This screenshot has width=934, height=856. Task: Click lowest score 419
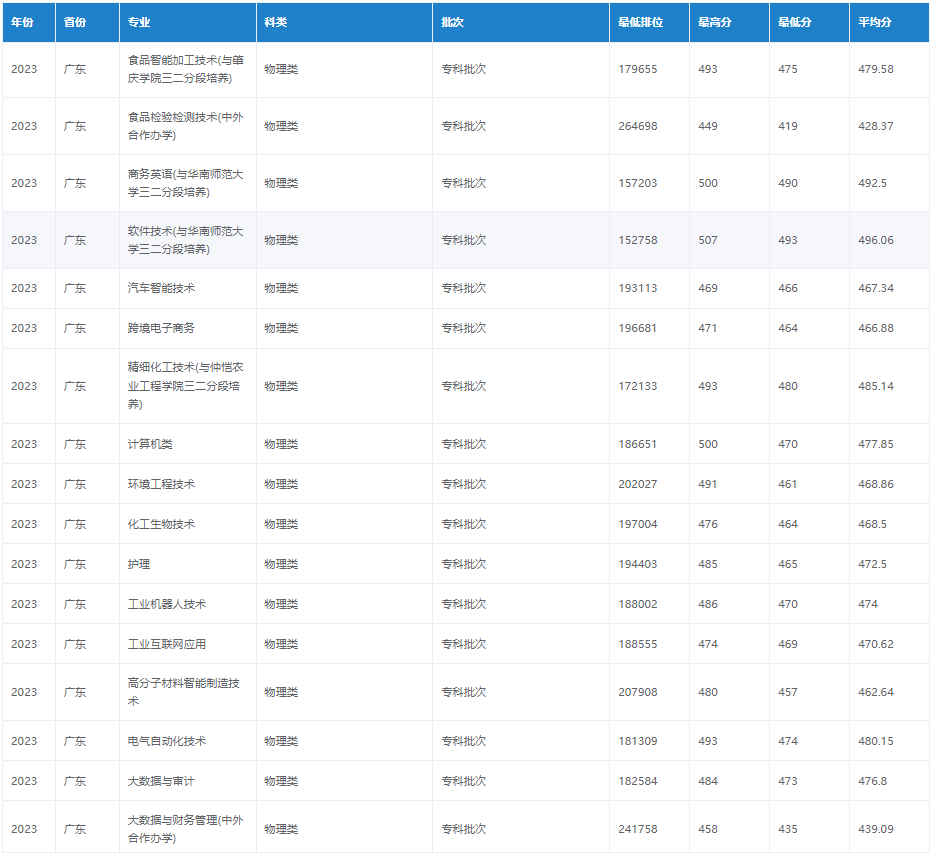787,126
